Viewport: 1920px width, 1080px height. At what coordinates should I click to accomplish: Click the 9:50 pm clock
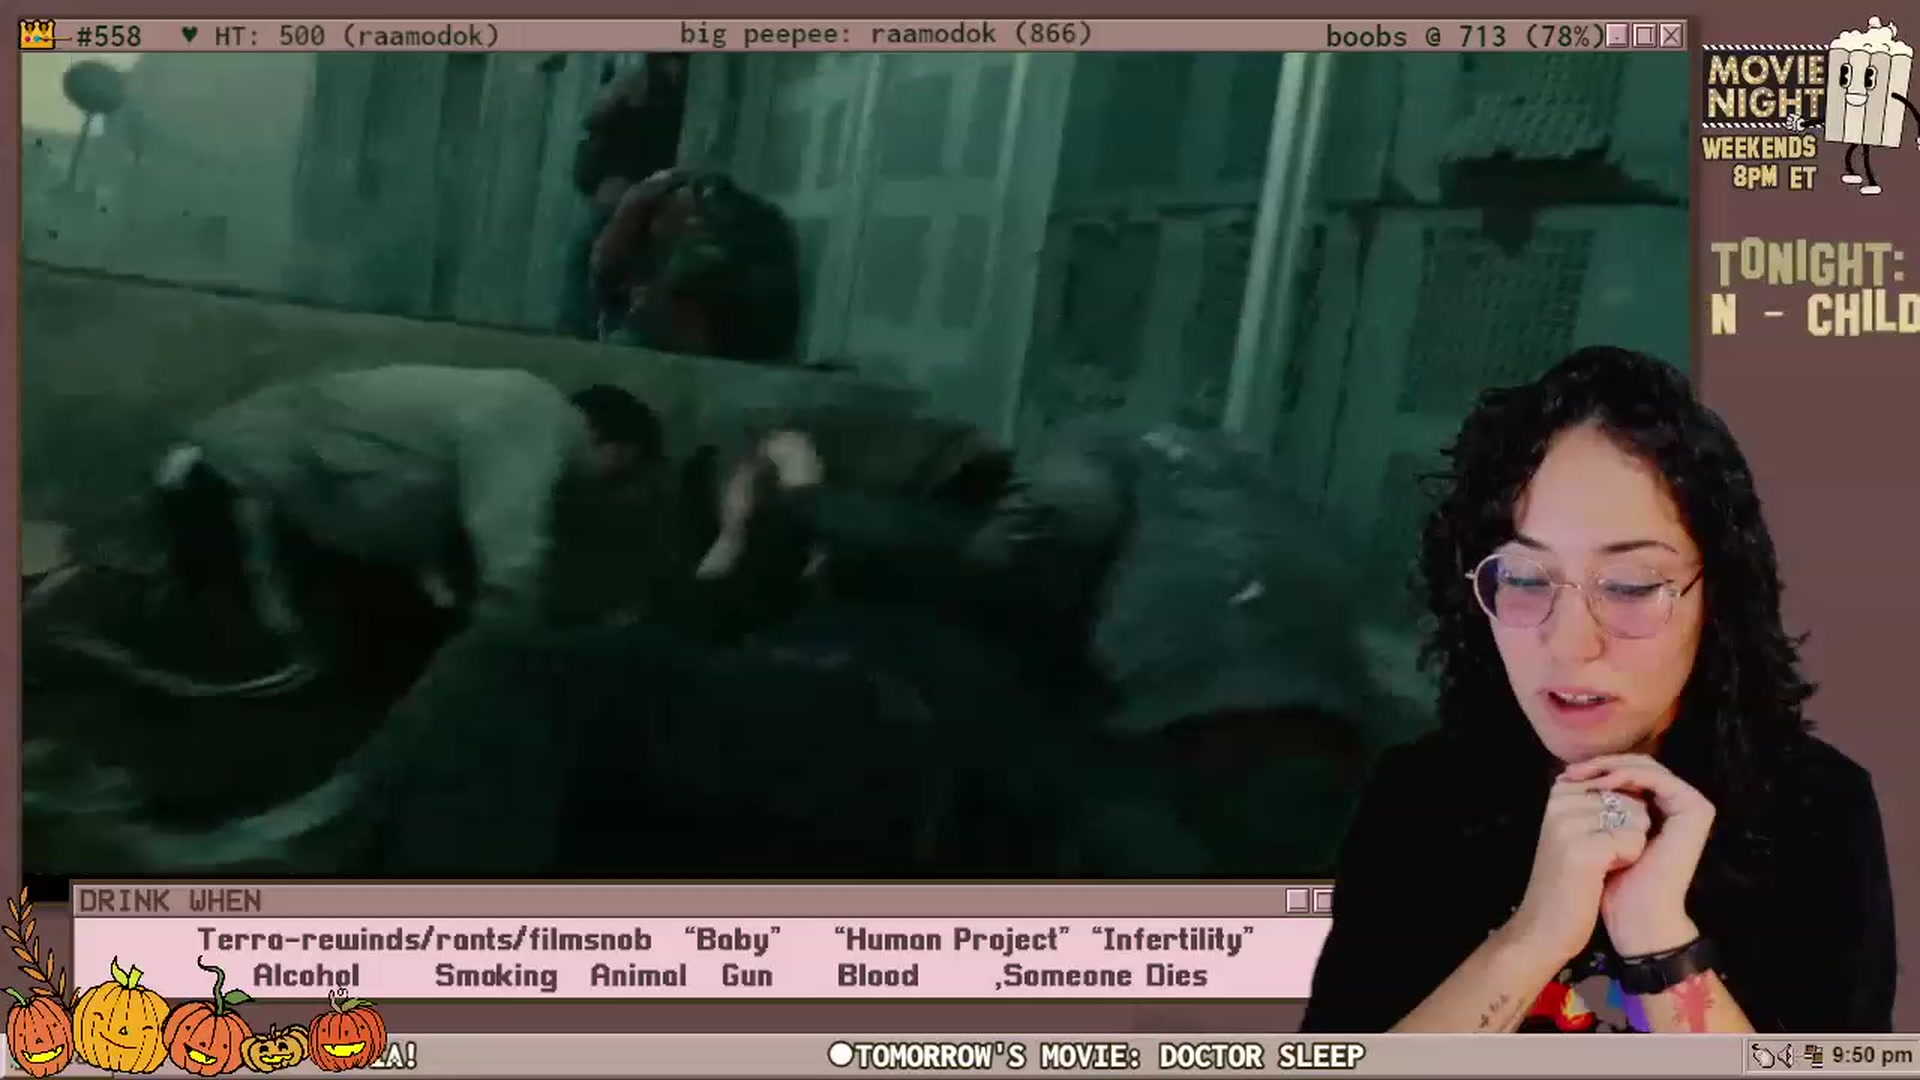point(1872,1055)
